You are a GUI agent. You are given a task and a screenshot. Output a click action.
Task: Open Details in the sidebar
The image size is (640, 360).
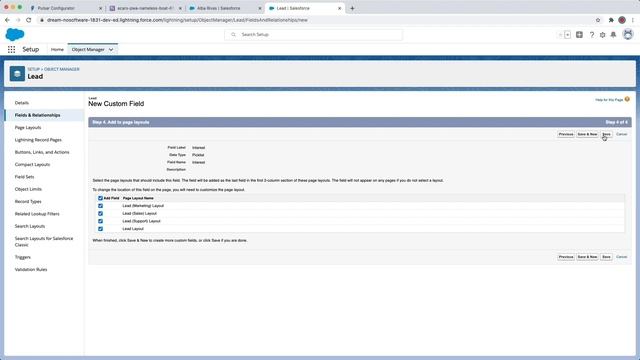[22, 103]
